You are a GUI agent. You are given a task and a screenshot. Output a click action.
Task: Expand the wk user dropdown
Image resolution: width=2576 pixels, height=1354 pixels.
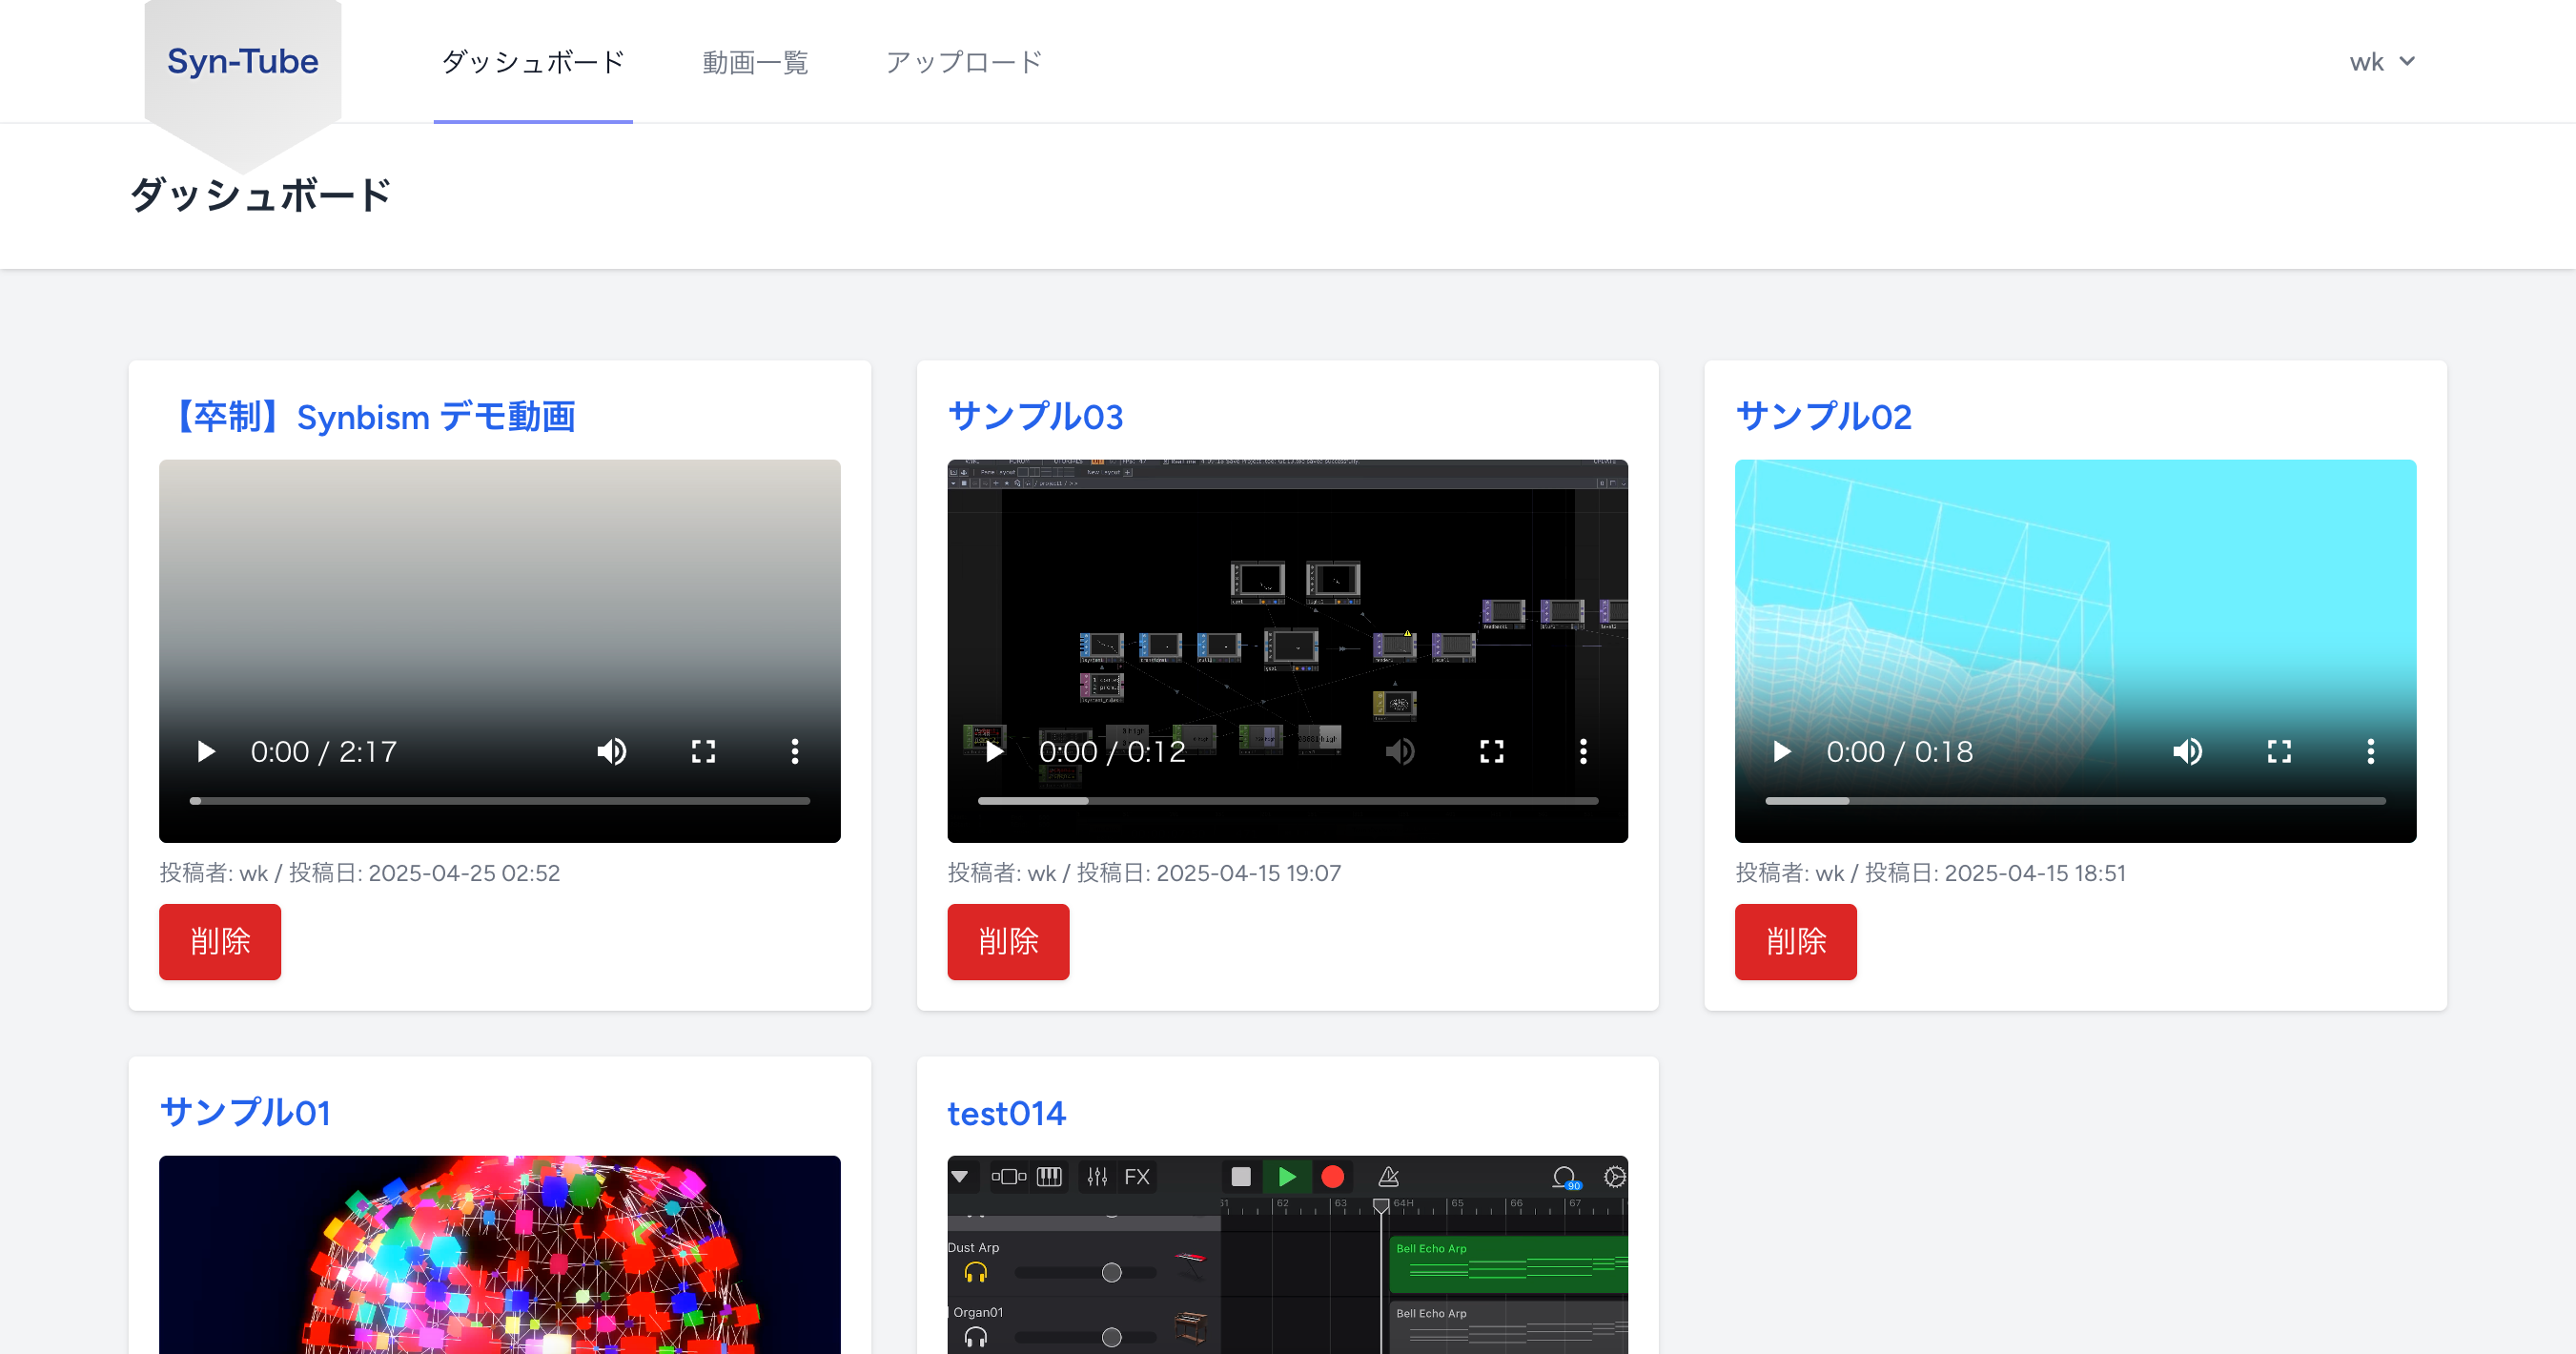click(2382, 62)
